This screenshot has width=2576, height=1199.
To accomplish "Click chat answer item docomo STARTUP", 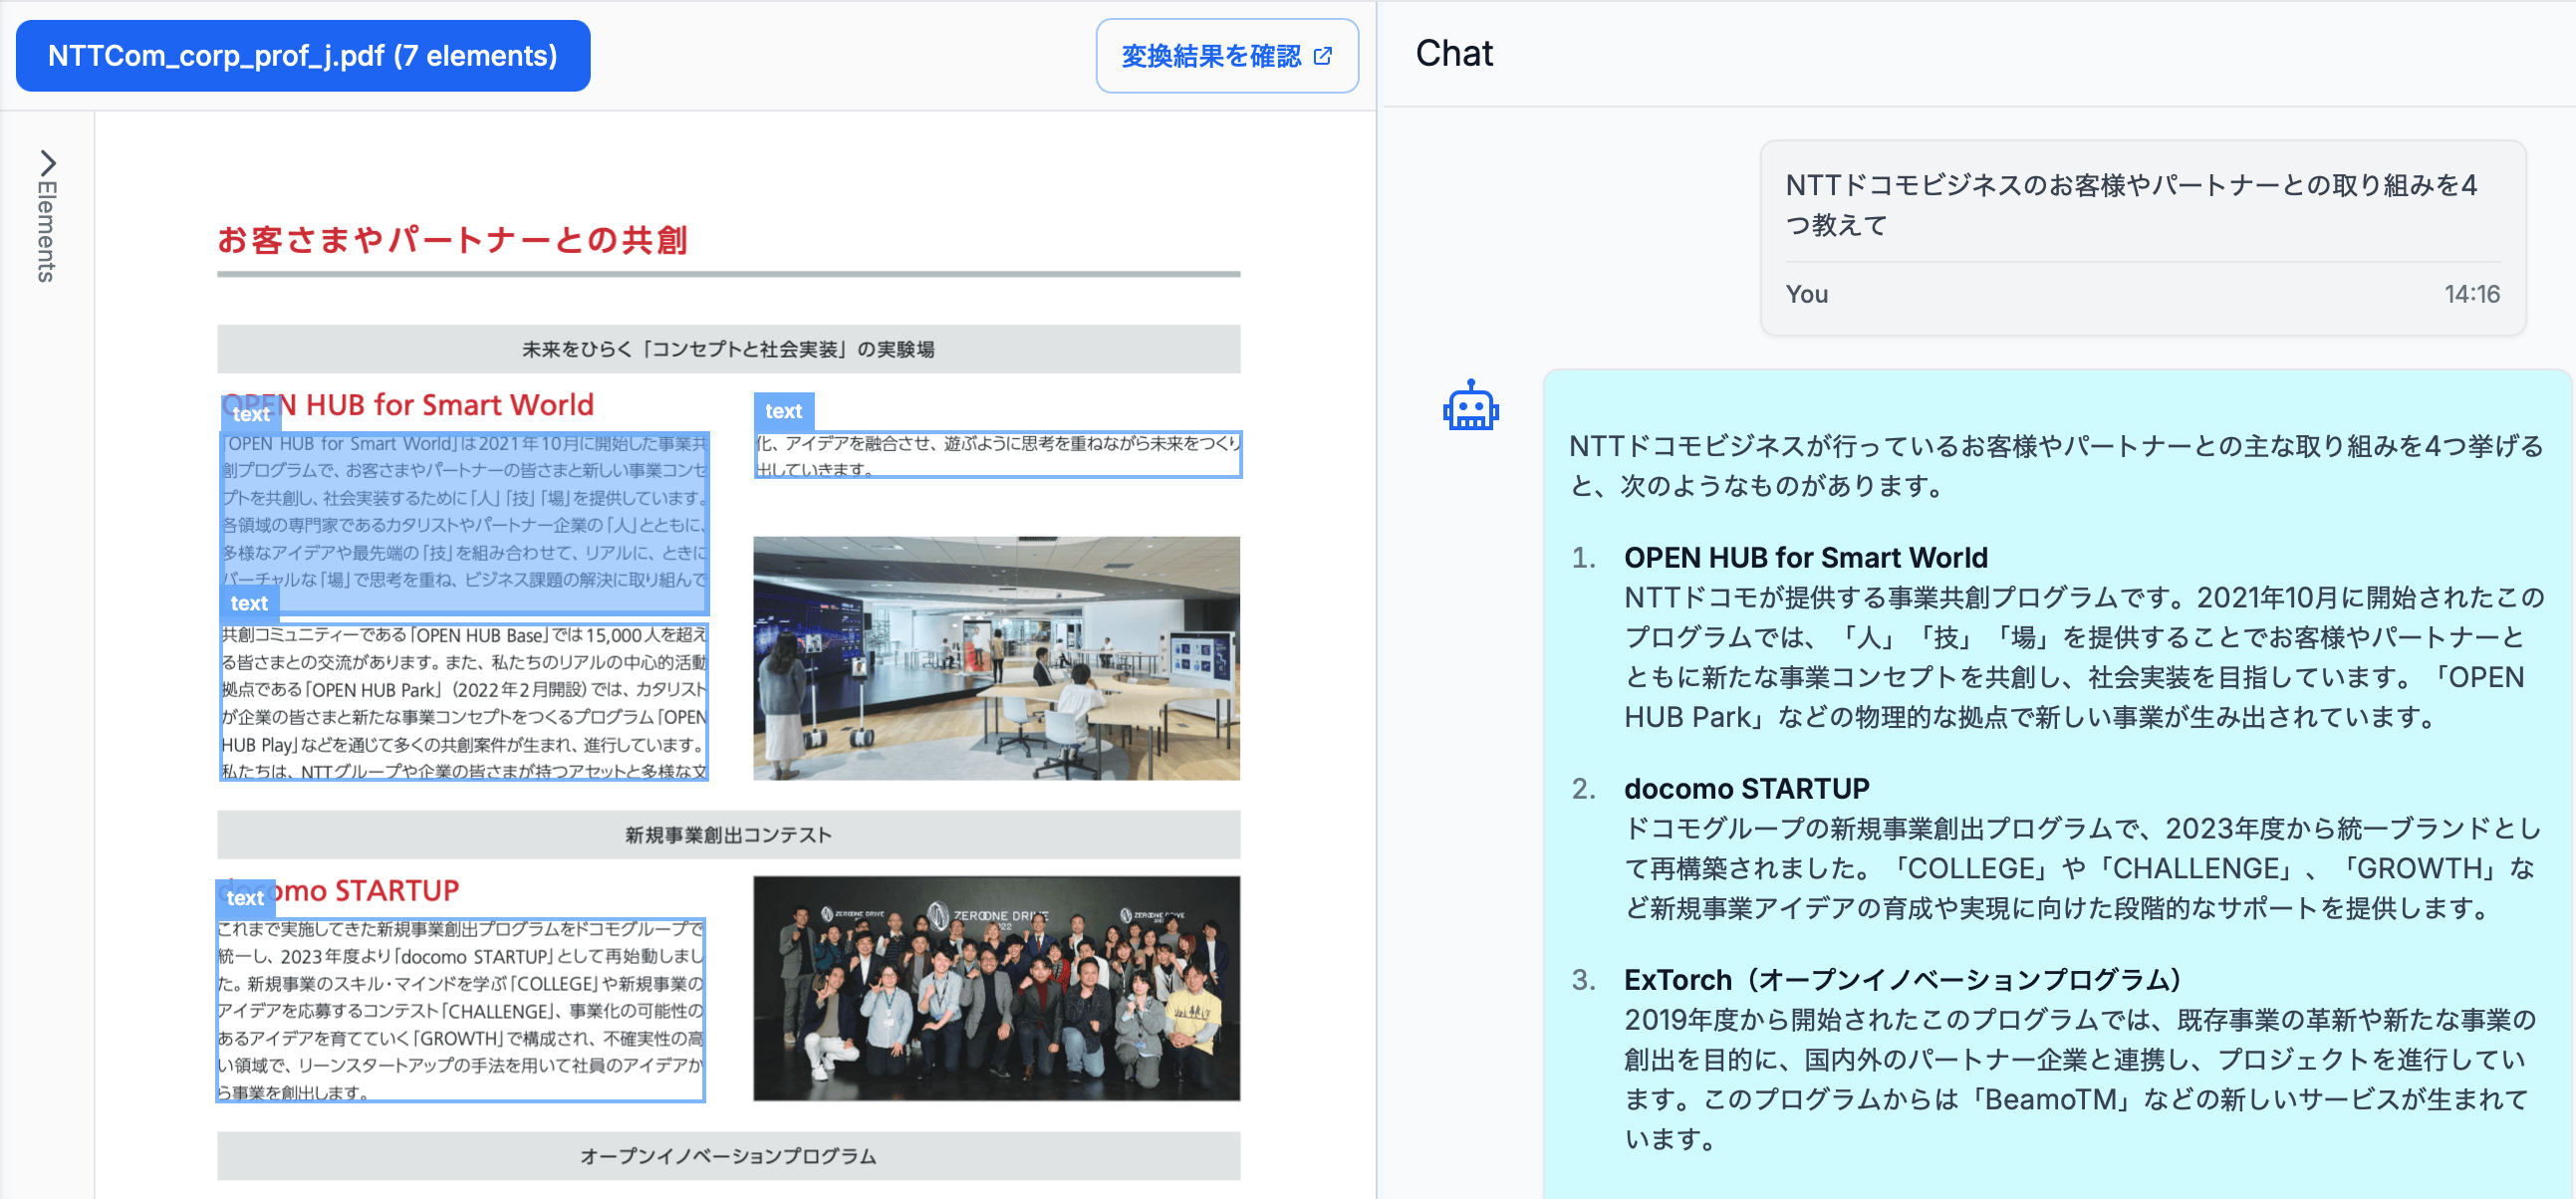I will pyautogui.click(x=1746, y=788).
